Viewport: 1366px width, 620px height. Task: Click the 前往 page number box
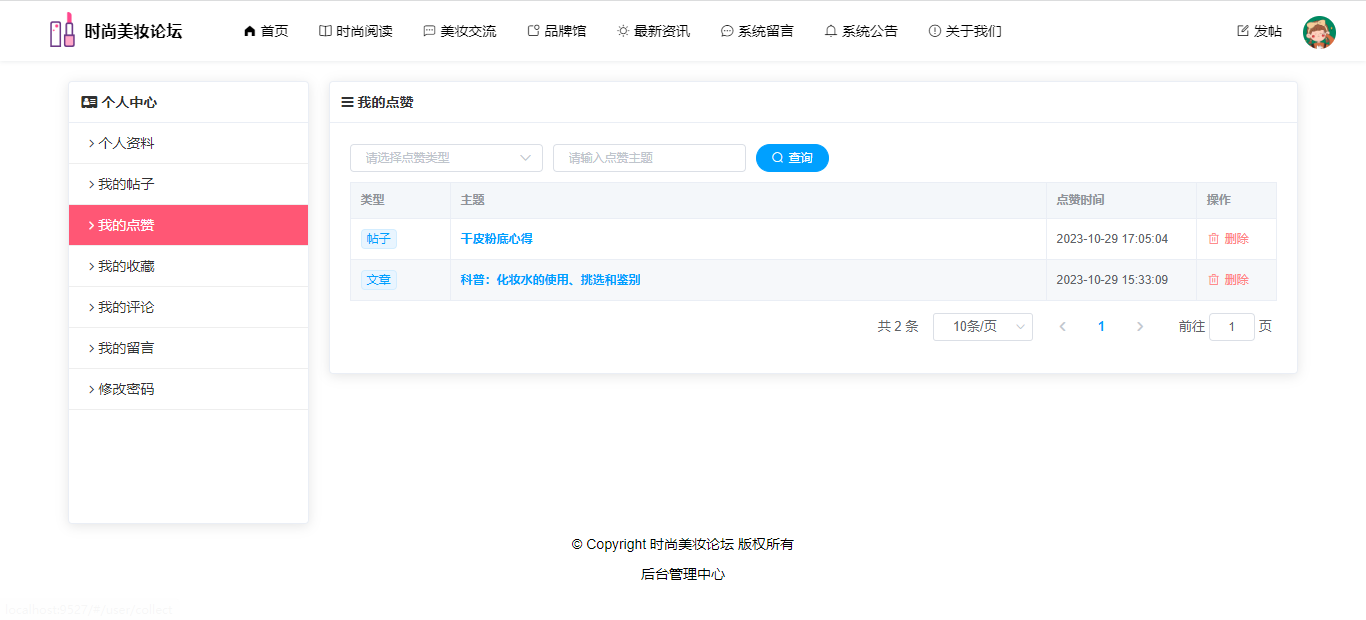pyautogui.click(x=1231, y=327)
